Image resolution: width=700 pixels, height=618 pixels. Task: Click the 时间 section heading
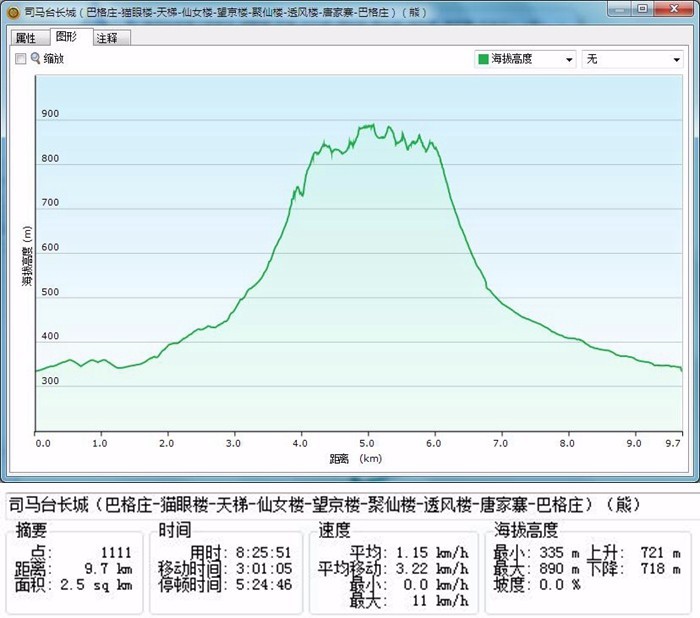(175, 530)
